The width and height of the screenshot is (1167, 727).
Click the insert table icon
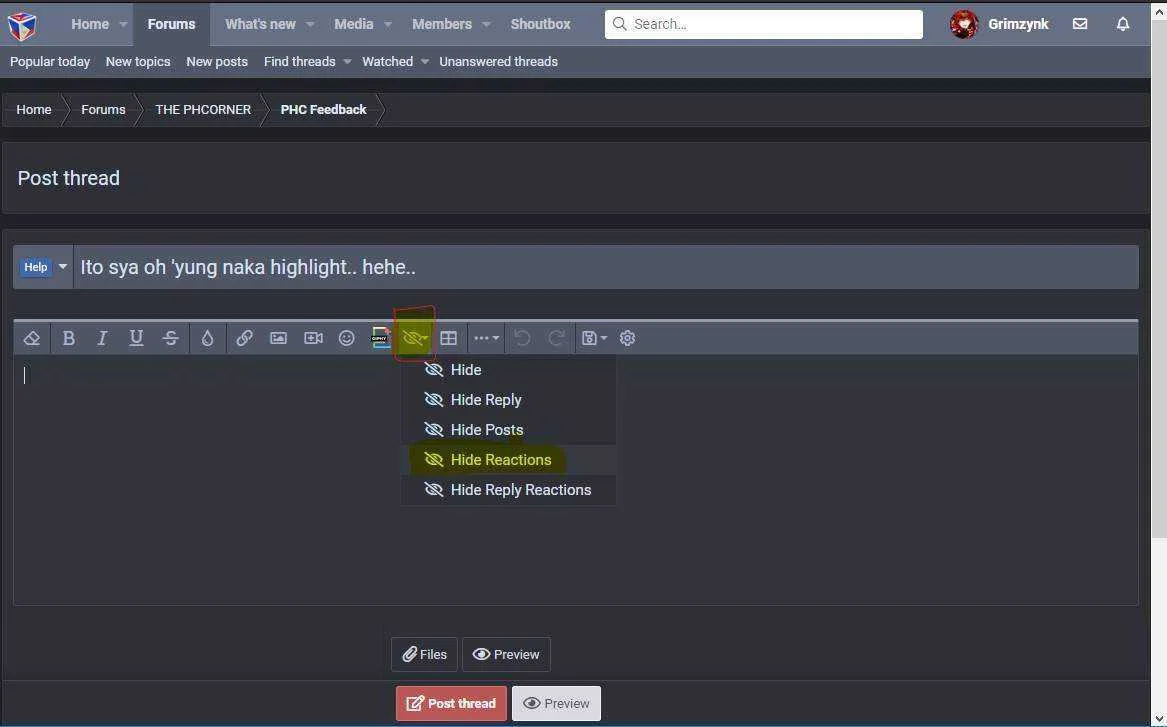(448, 339)
